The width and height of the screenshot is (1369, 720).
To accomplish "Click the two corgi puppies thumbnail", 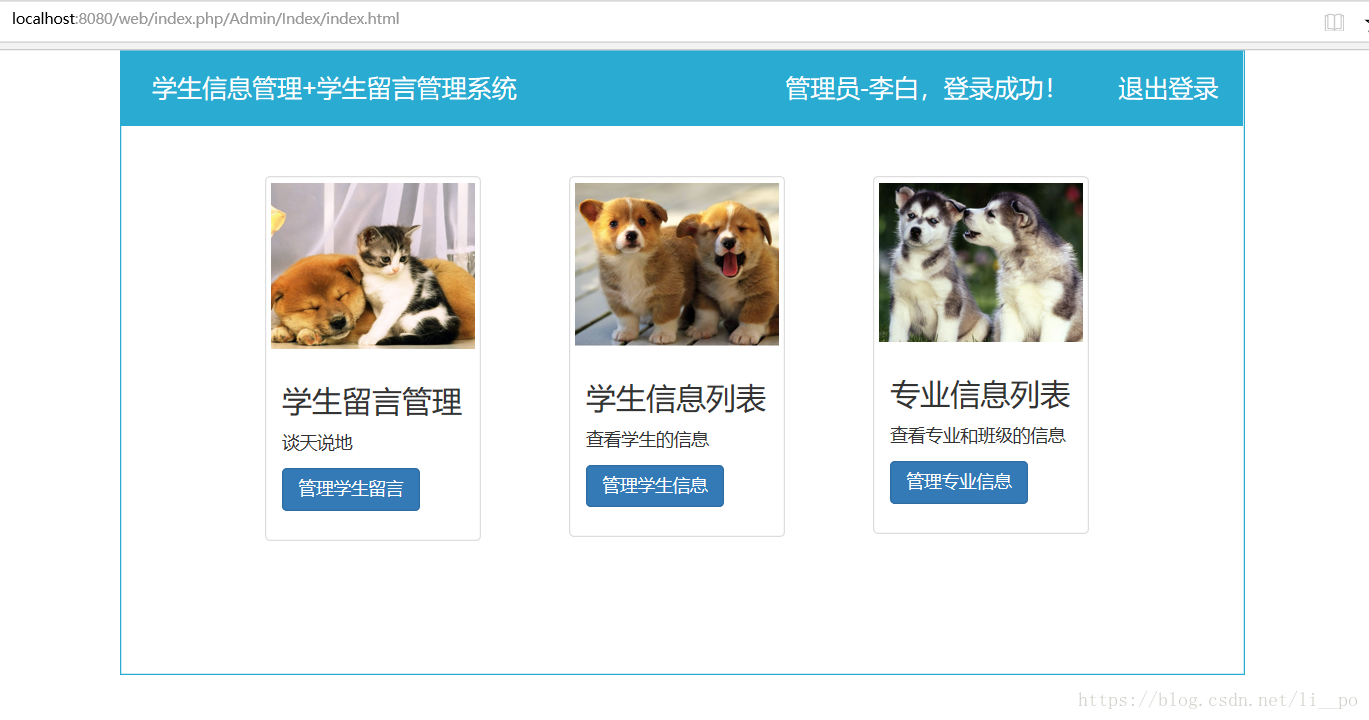I will pyautogui.click(x=677, y=264).
